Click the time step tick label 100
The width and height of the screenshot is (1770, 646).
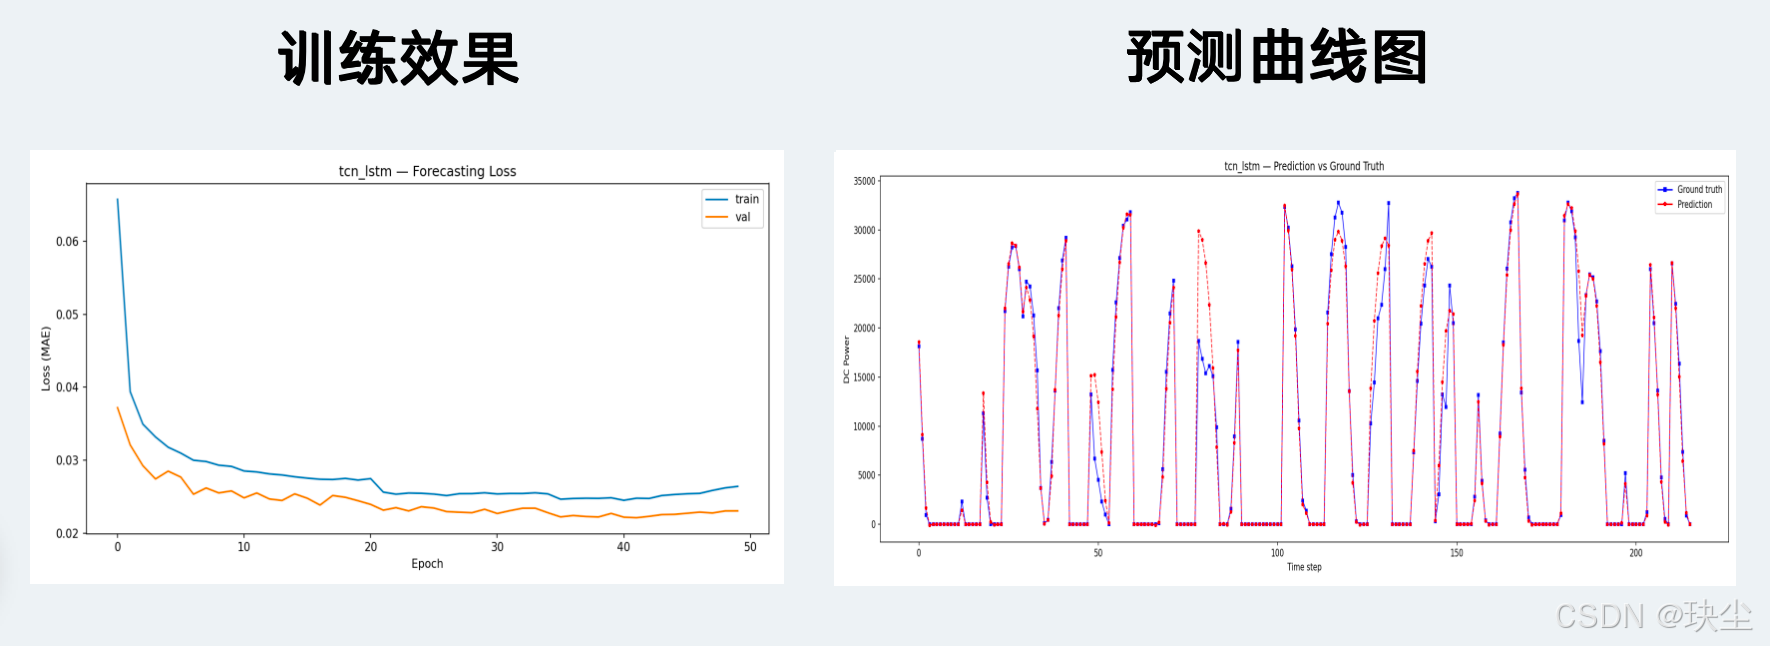click(1277, 553)
